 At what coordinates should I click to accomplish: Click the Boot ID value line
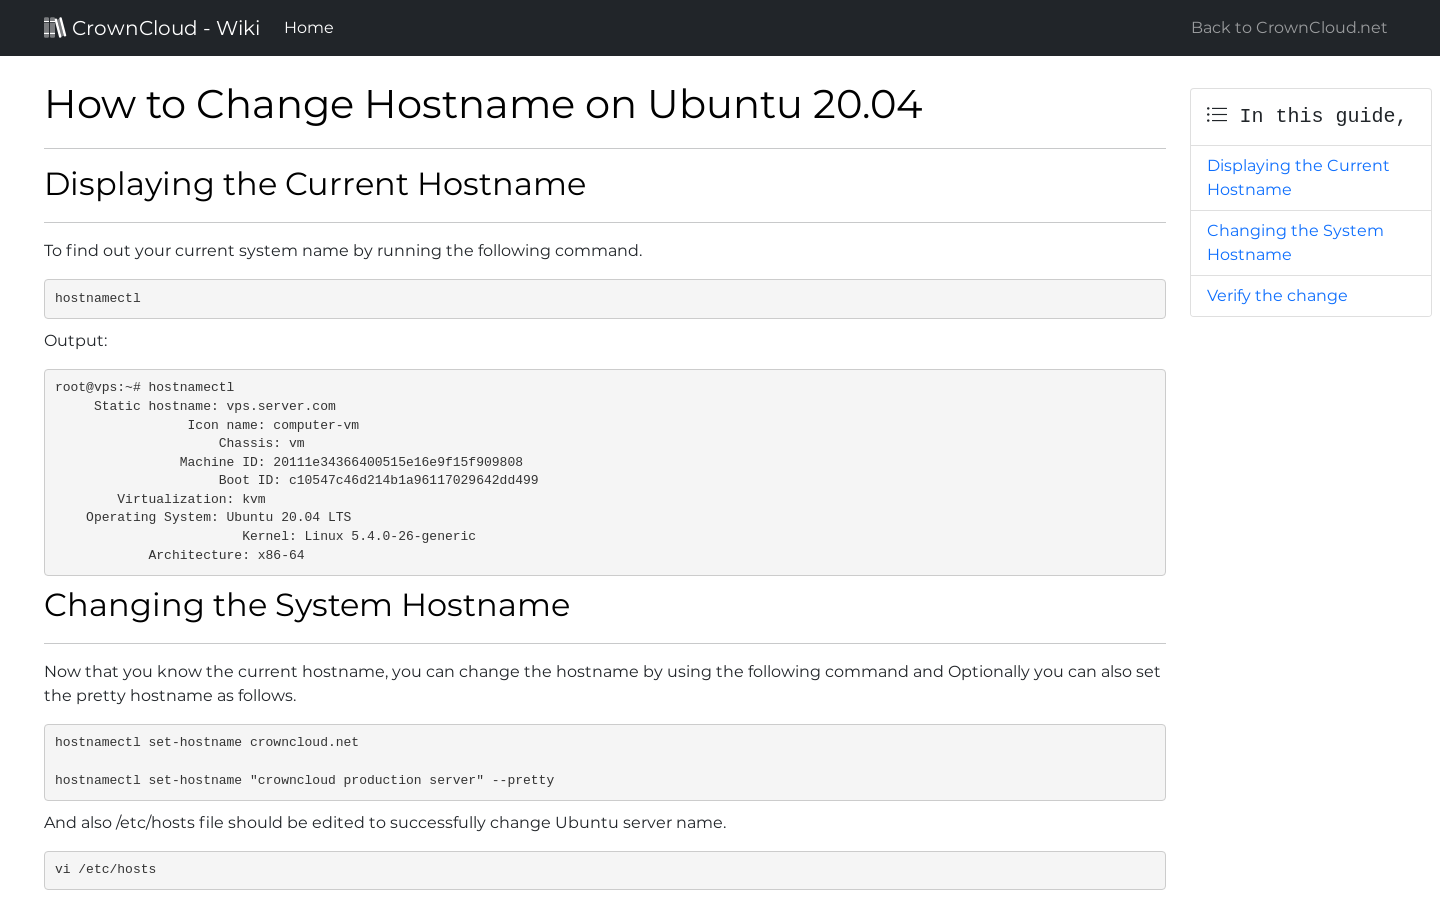379,481
